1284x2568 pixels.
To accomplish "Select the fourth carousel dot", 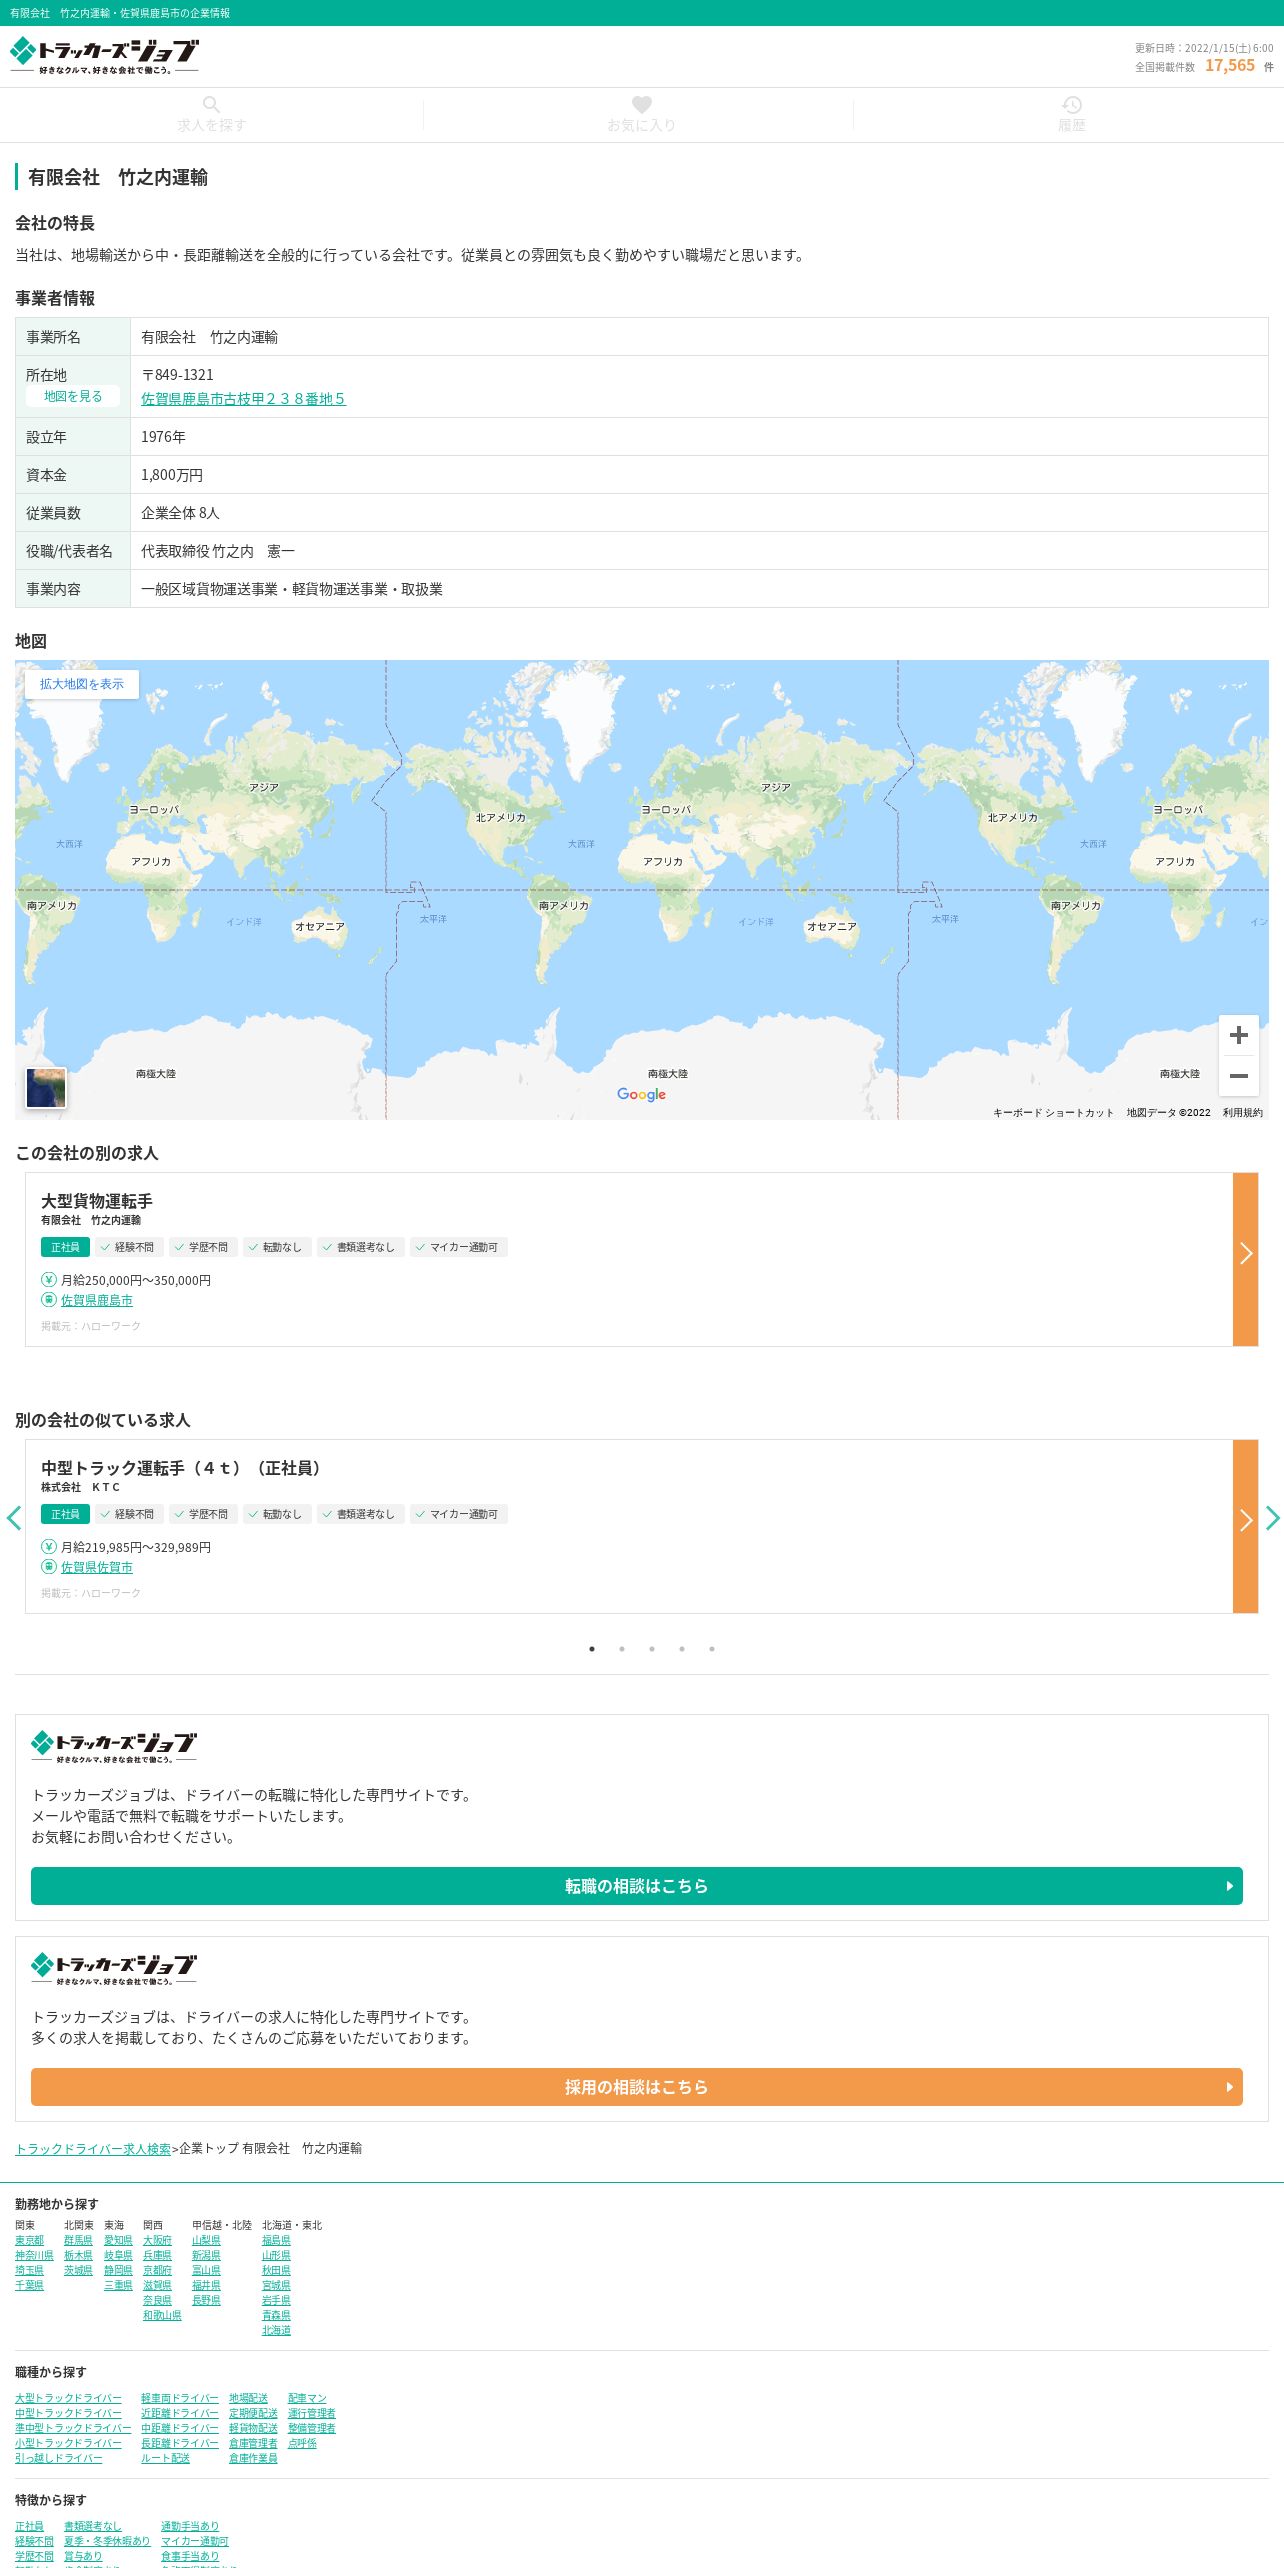I will pyautogui.click(x=682, y=1649).
